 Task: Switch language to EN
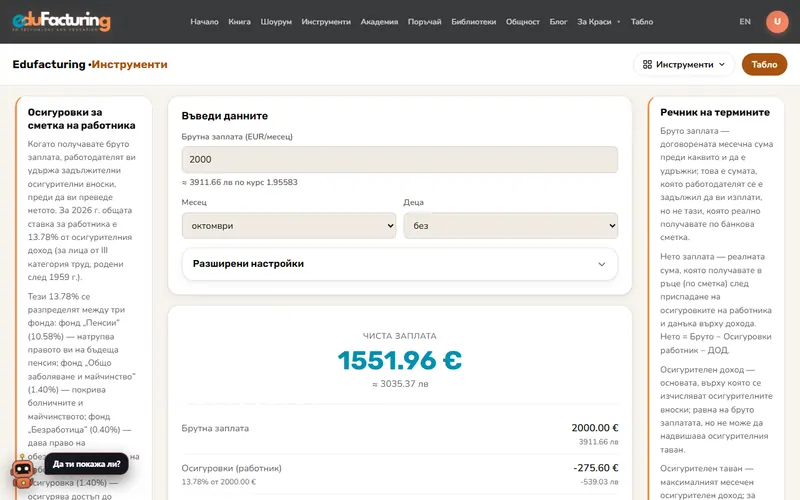point(745,21)
